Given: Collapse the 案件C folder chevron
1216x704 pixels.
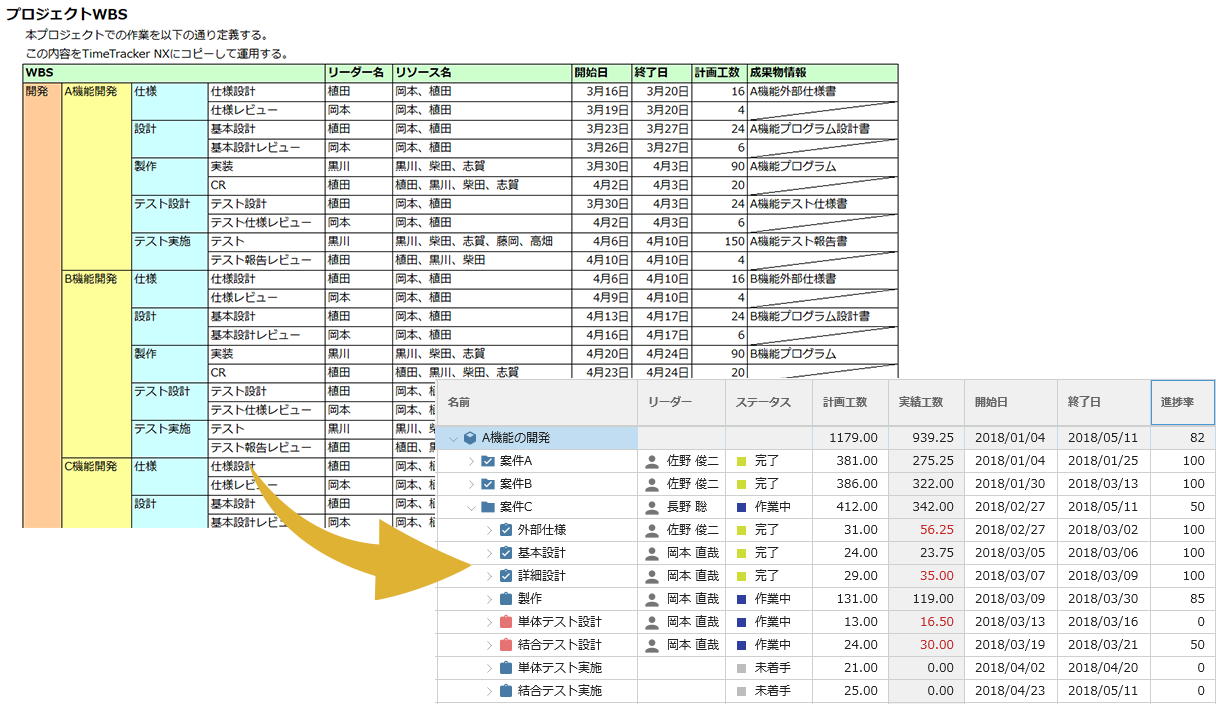Looking at the screenshot, I should click(x=471, y=507).
